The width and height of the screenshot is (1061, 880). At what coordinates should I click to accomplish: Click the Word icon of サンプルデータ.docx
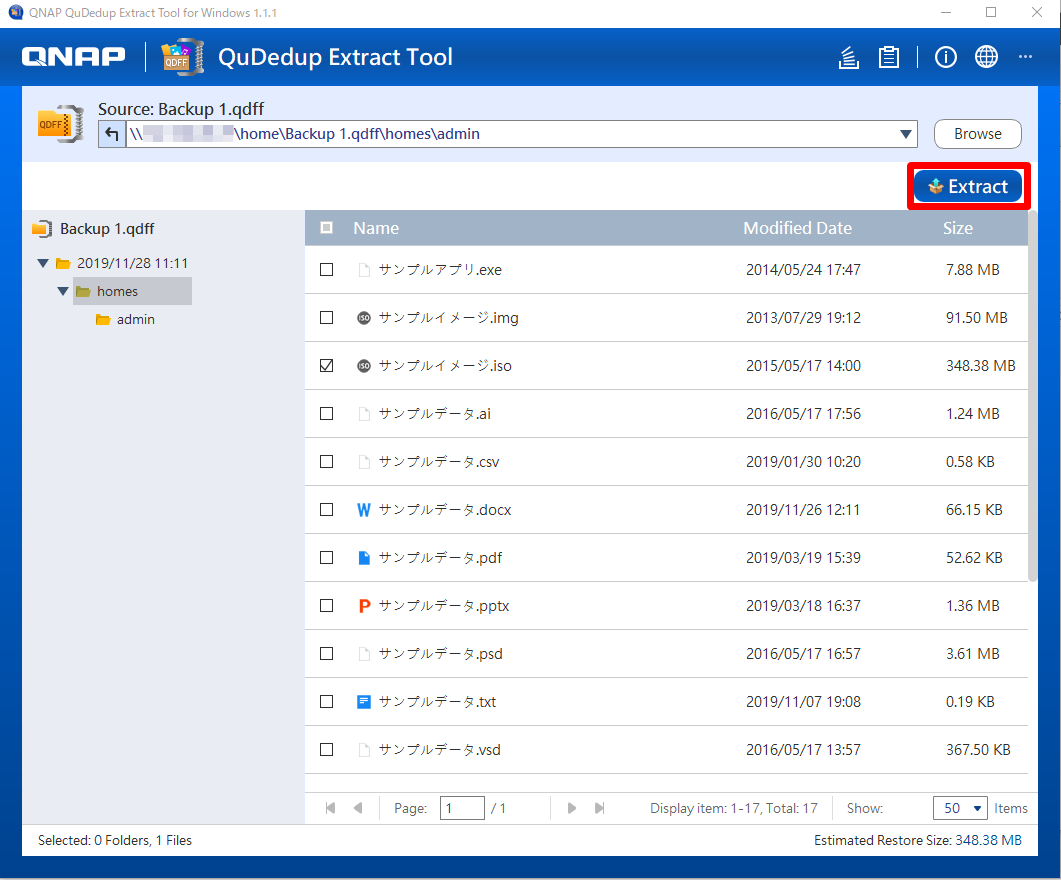364,510
